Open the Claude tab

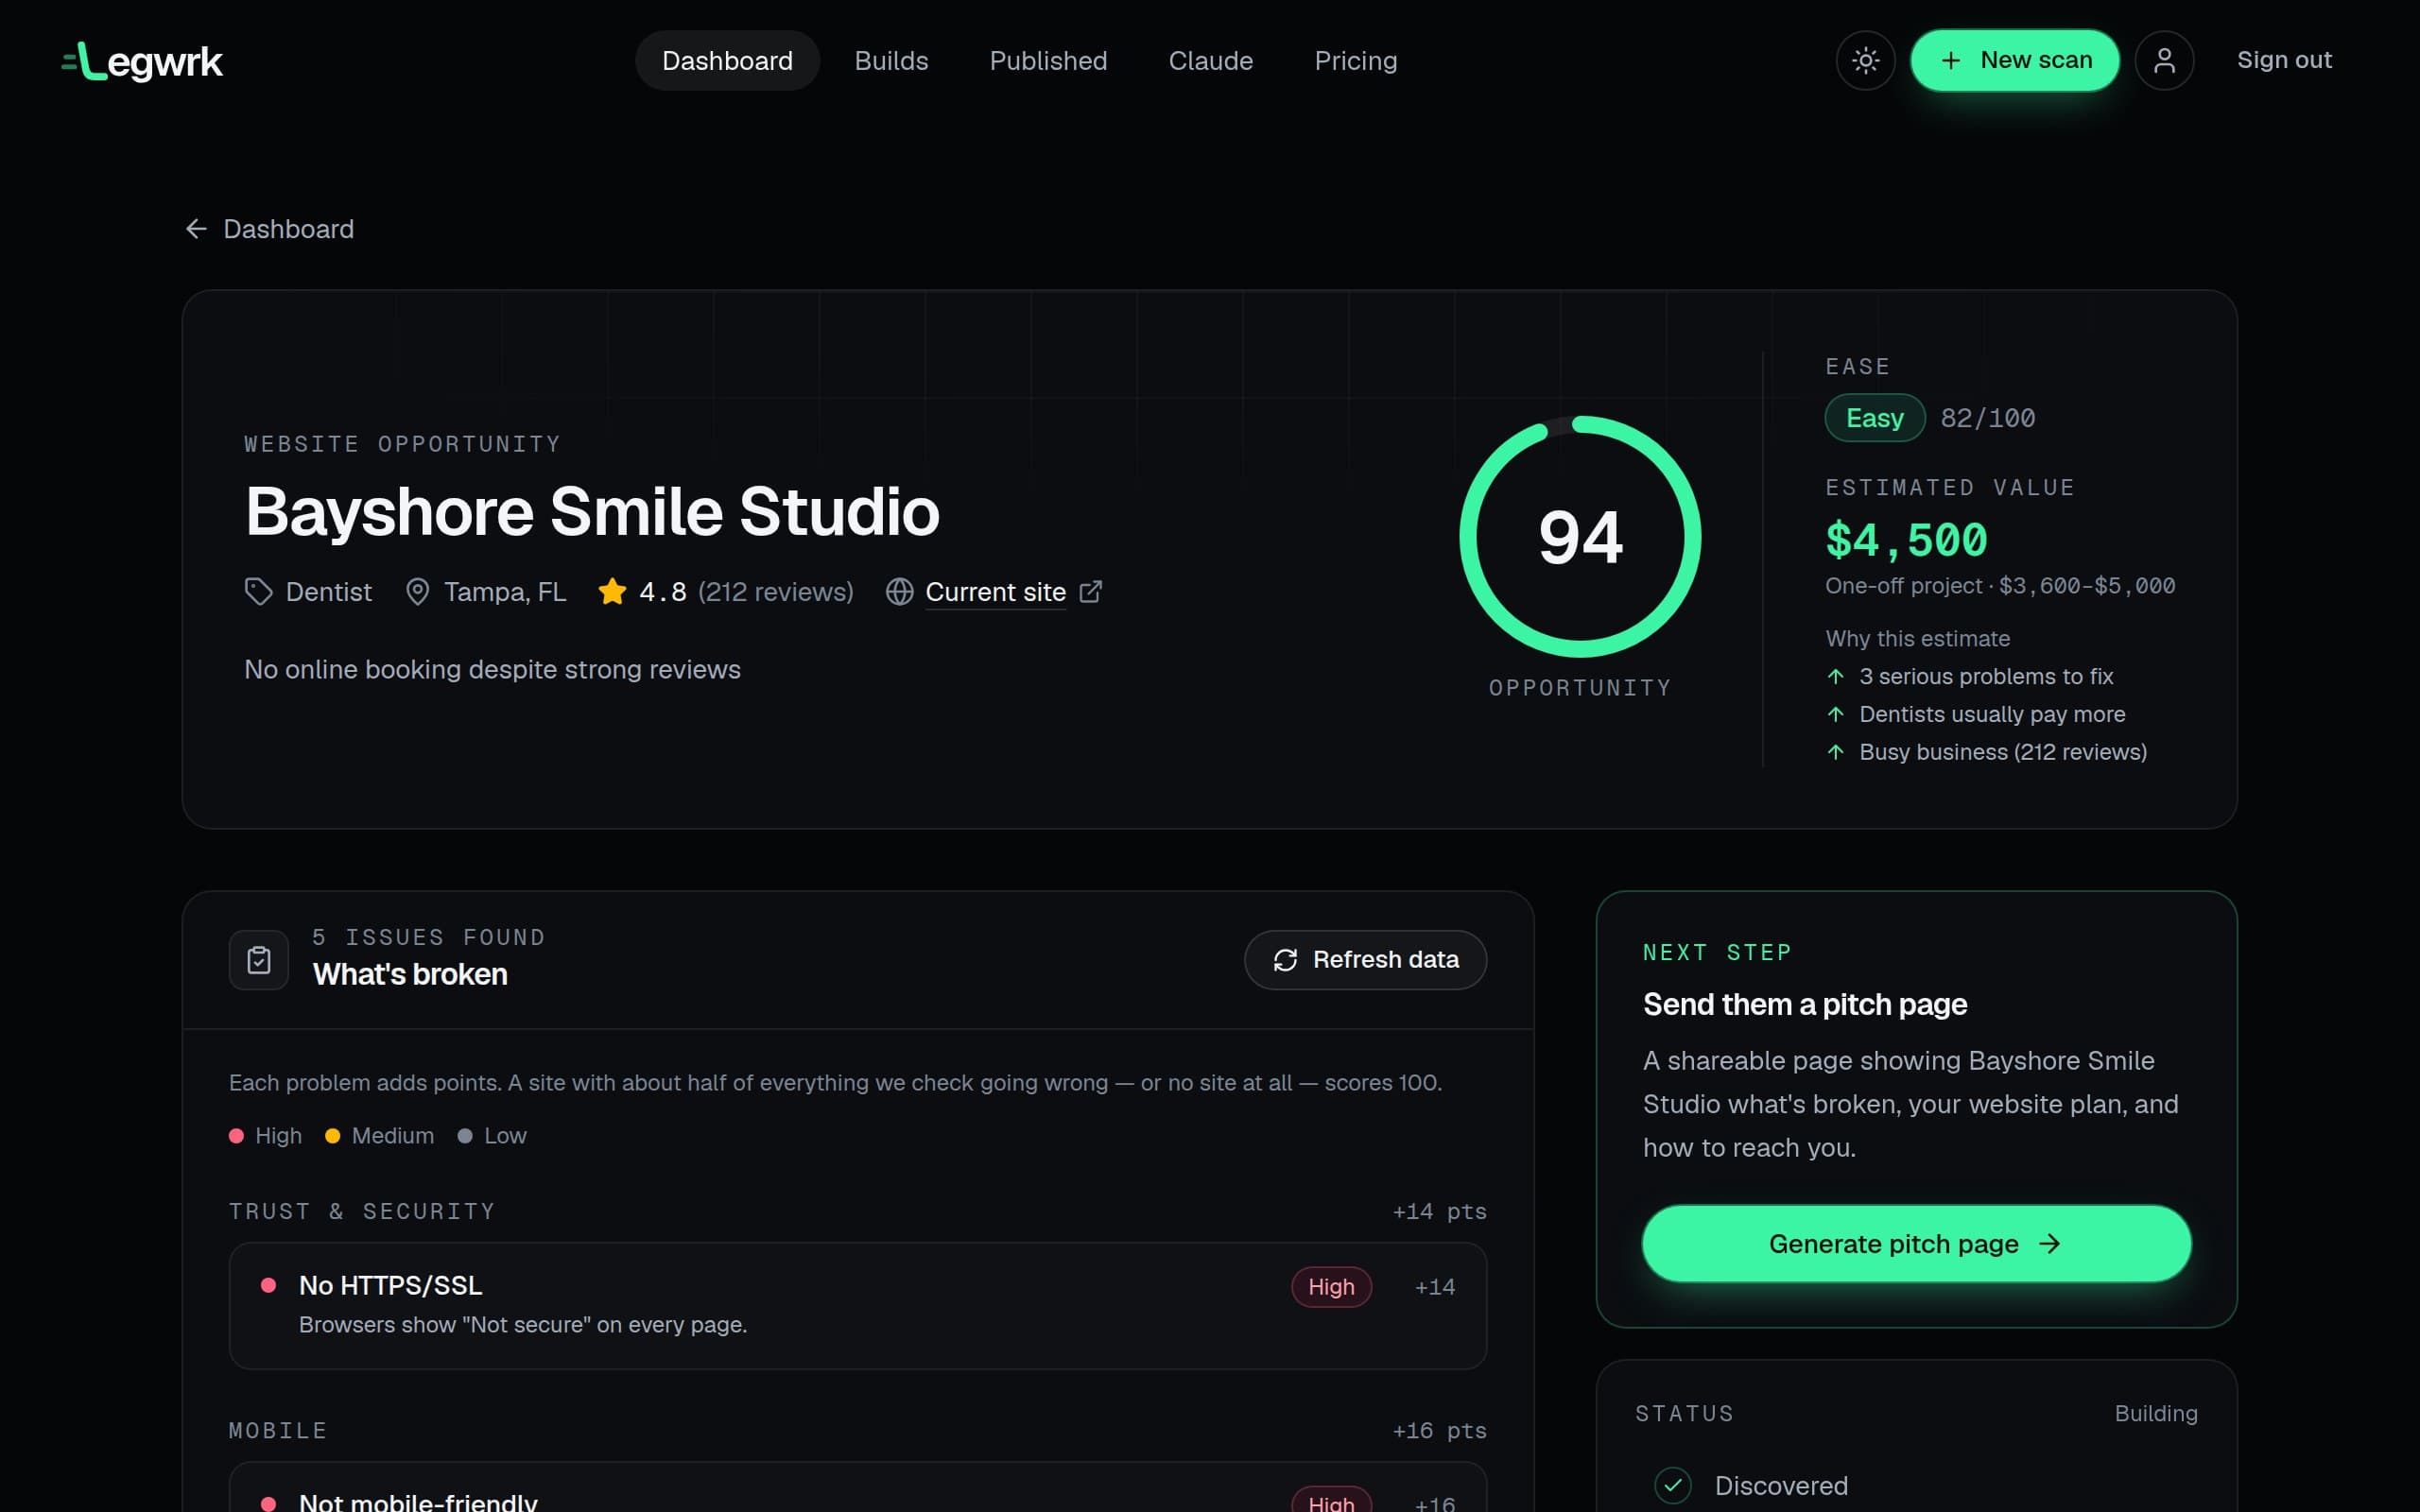(1210, 61)
